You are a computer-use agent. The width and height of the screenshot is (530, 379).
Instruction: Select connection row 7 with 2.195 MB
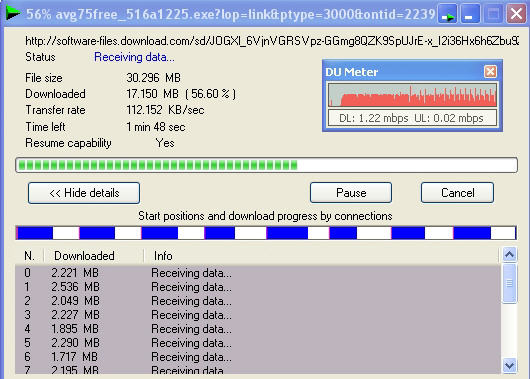click(258, 369)
